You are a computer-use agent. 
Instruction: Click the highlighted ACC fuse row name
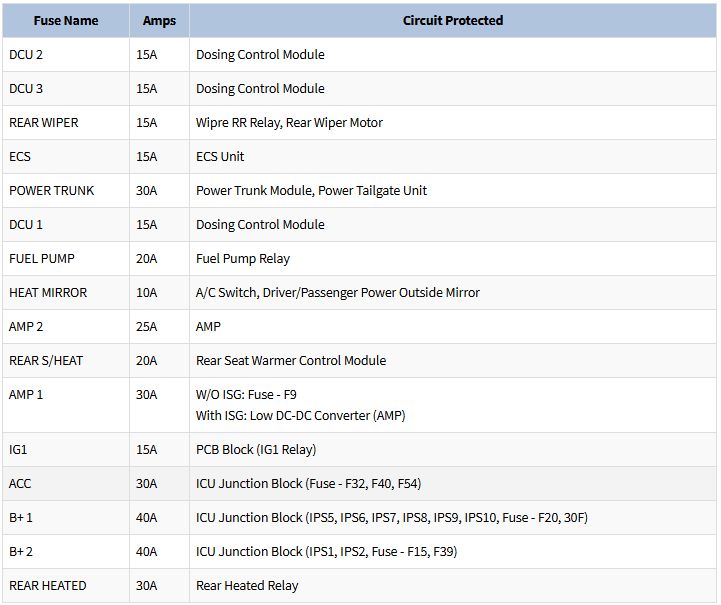(20, 484)
